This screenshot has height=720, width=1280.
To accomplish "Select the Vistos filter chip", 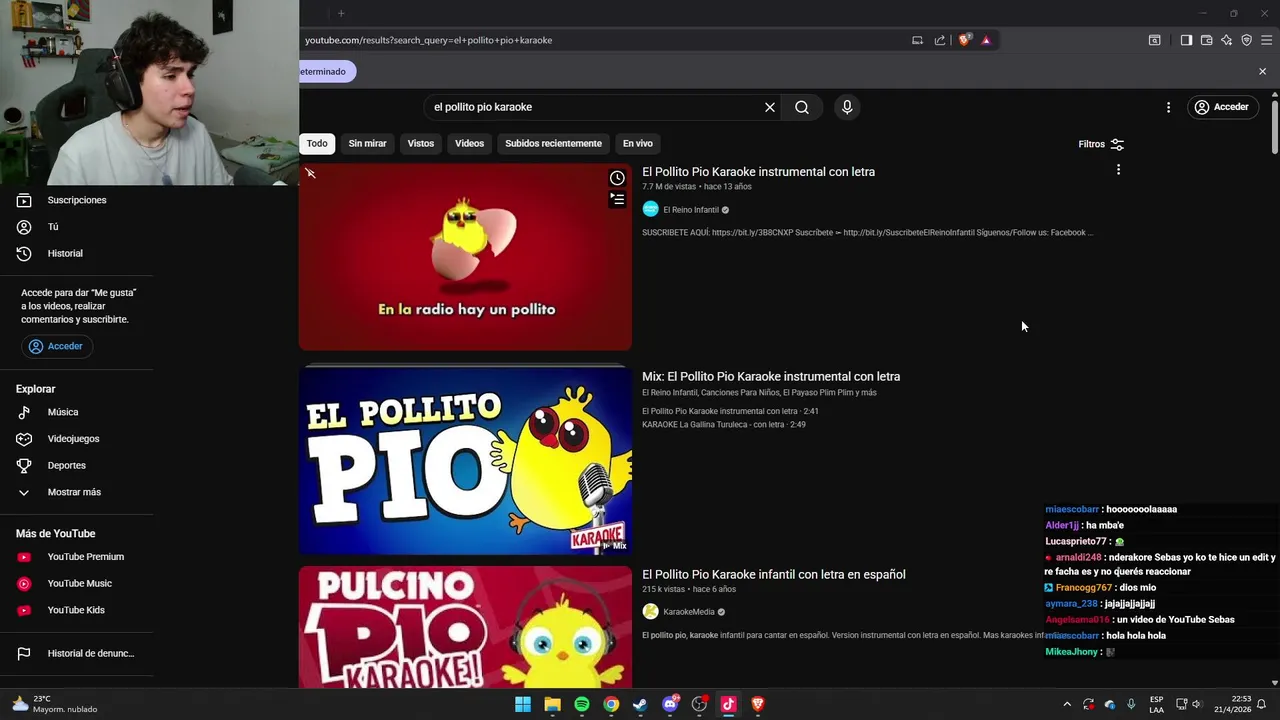I will (421, 143).
